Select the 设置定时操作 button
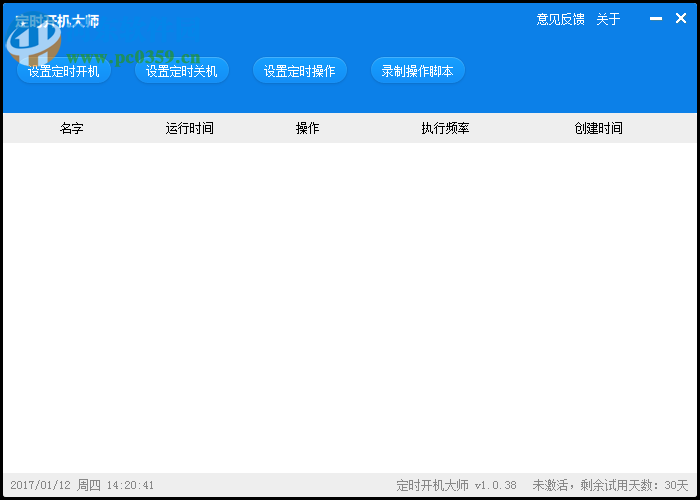 point(300,71)
